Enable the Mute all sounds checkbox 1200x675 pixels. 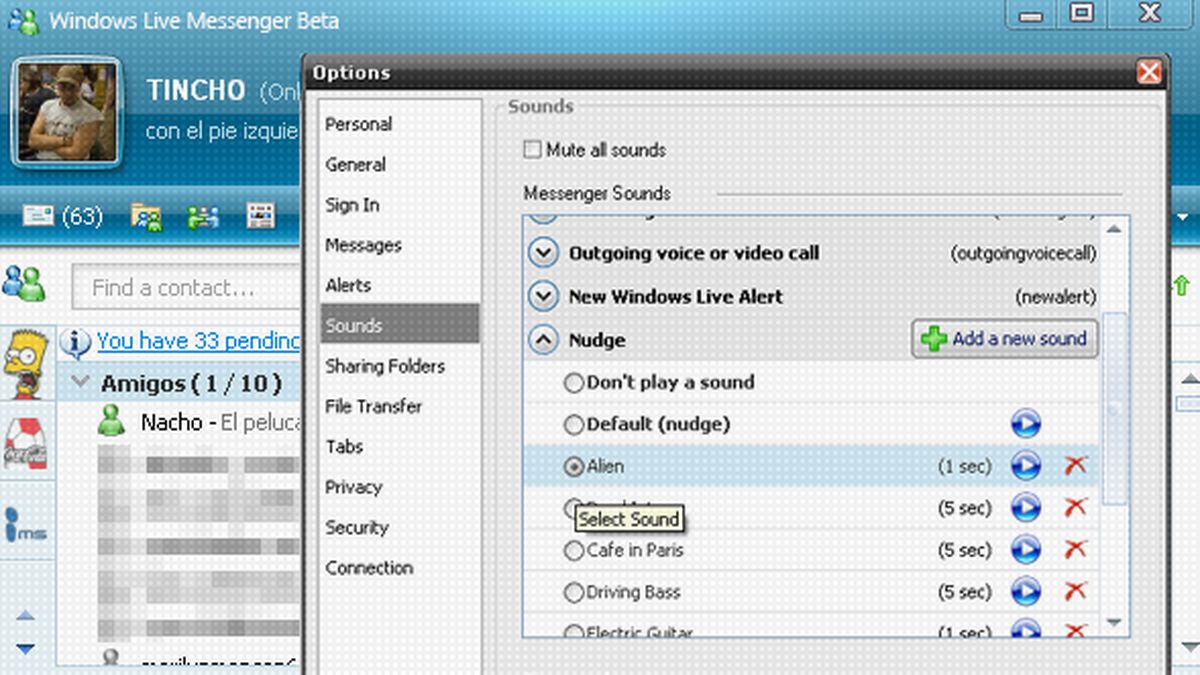click(x=533, y=150)
